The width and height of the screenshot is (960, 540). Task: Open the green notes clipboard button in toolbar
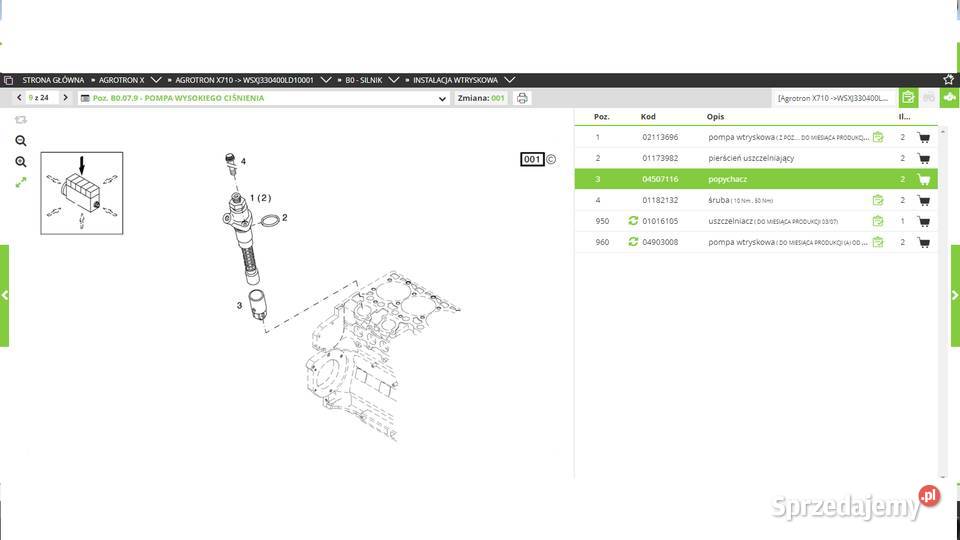pos(908,97)
